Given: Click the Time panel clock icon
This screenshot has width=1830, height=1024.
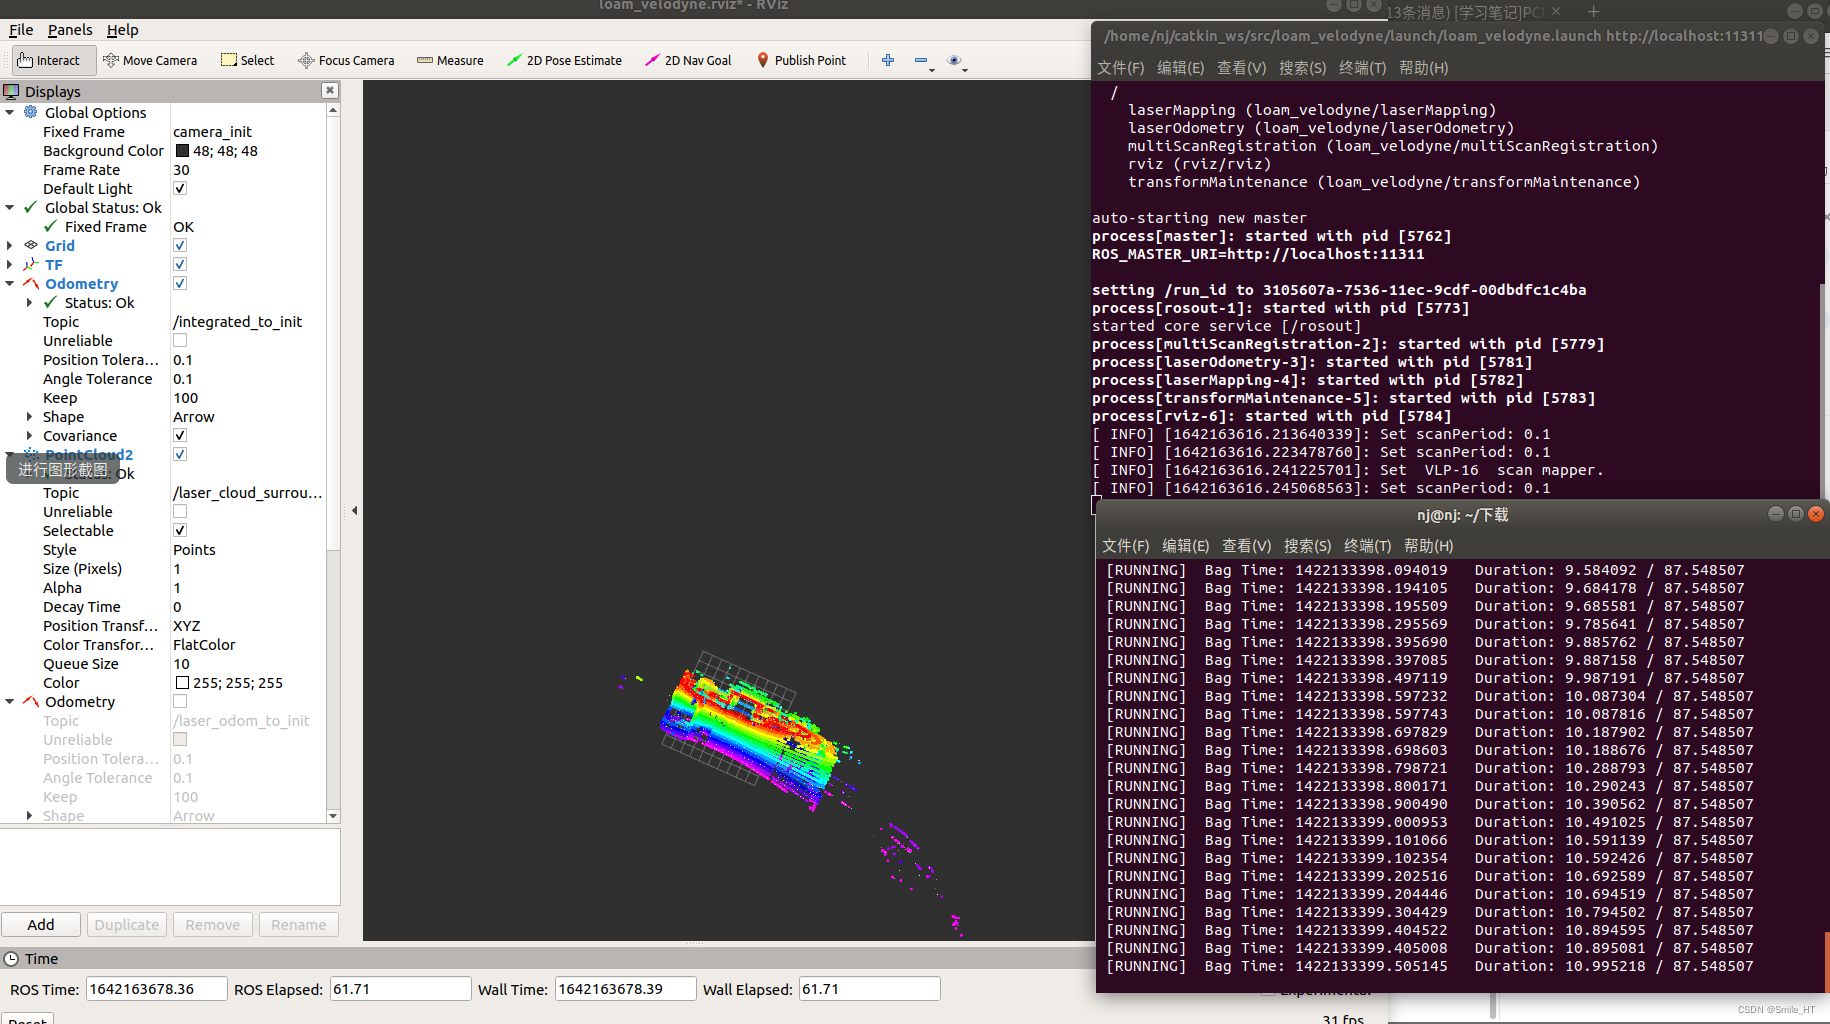Looking at the screenshot, I should click(x=11, y=958).
